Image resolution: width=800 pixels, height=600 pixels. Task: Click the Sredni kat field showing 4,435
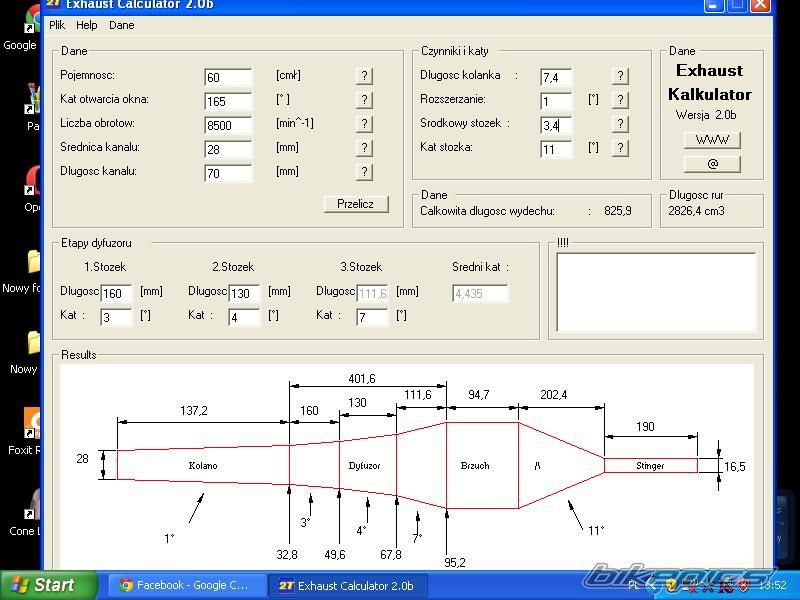pyautogui.click(x=480, y=293)
